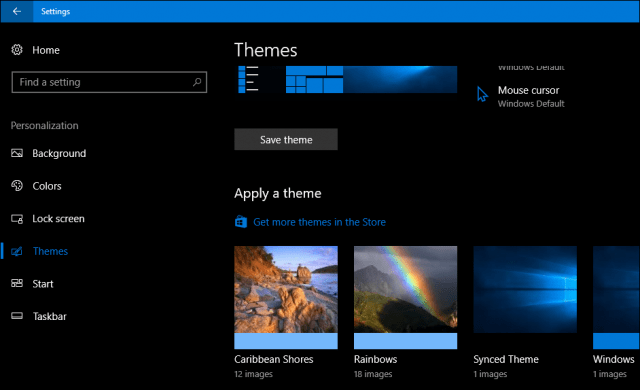640x390 pixels.
Task: Open the Mouse cursor setting label
Action: point(528,90)
